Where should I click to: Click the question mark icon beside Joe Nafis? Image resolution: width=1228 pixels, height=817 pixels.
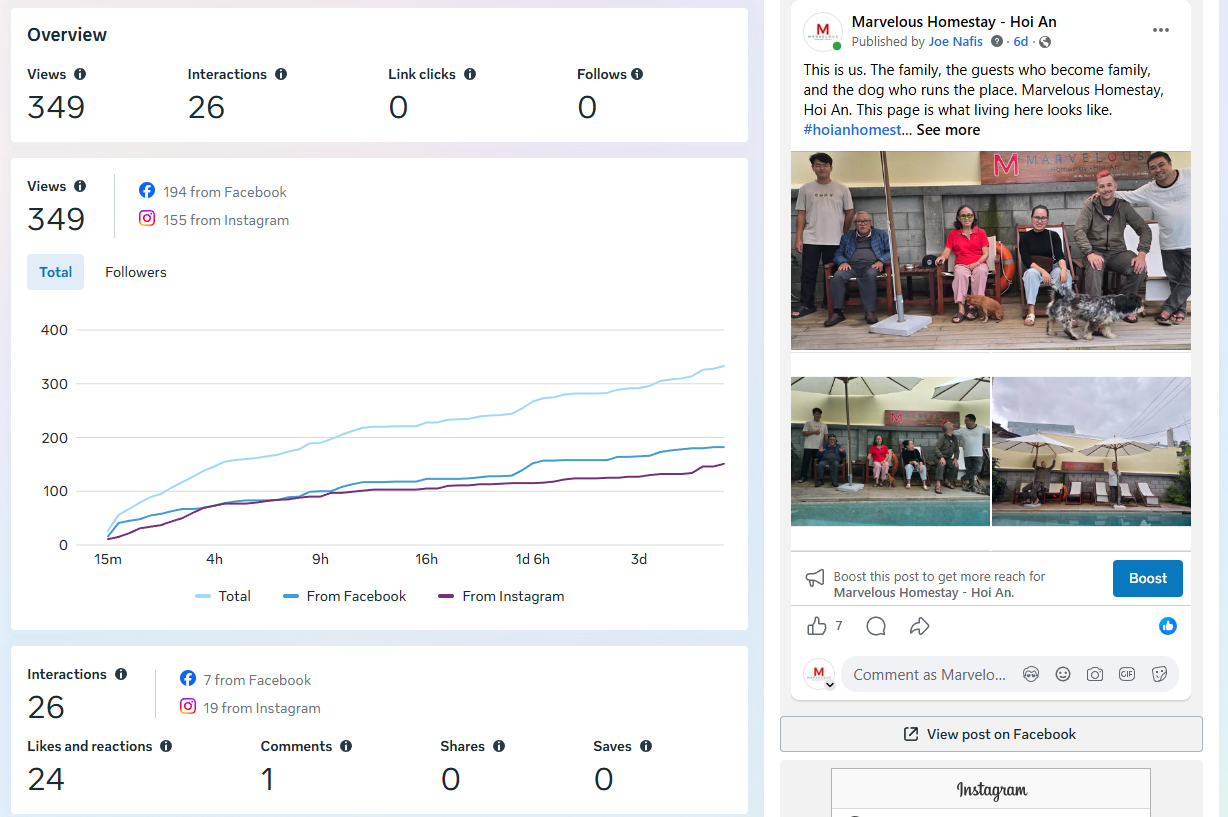pyautogui.click(x=996, y=42)
